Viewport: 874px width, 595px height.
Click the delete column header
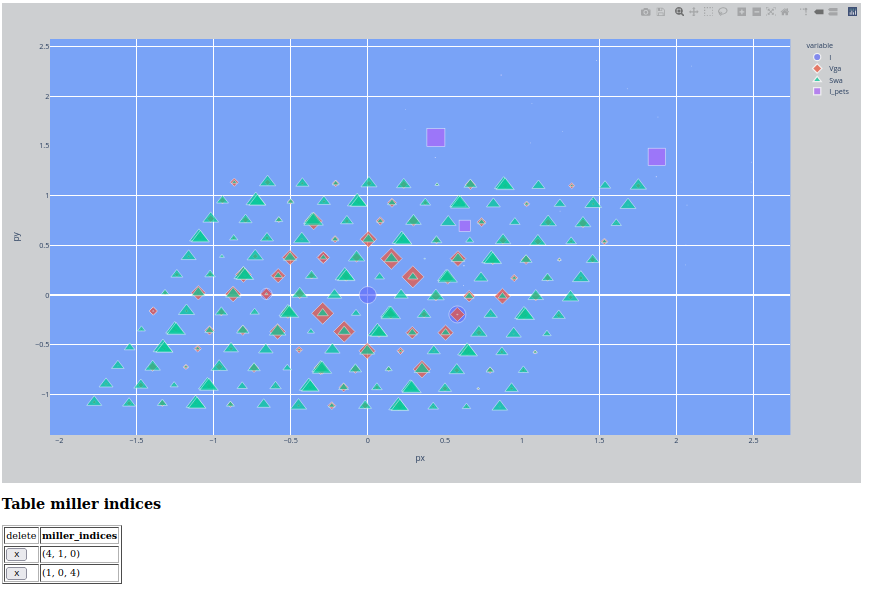(x=21, y=536)
